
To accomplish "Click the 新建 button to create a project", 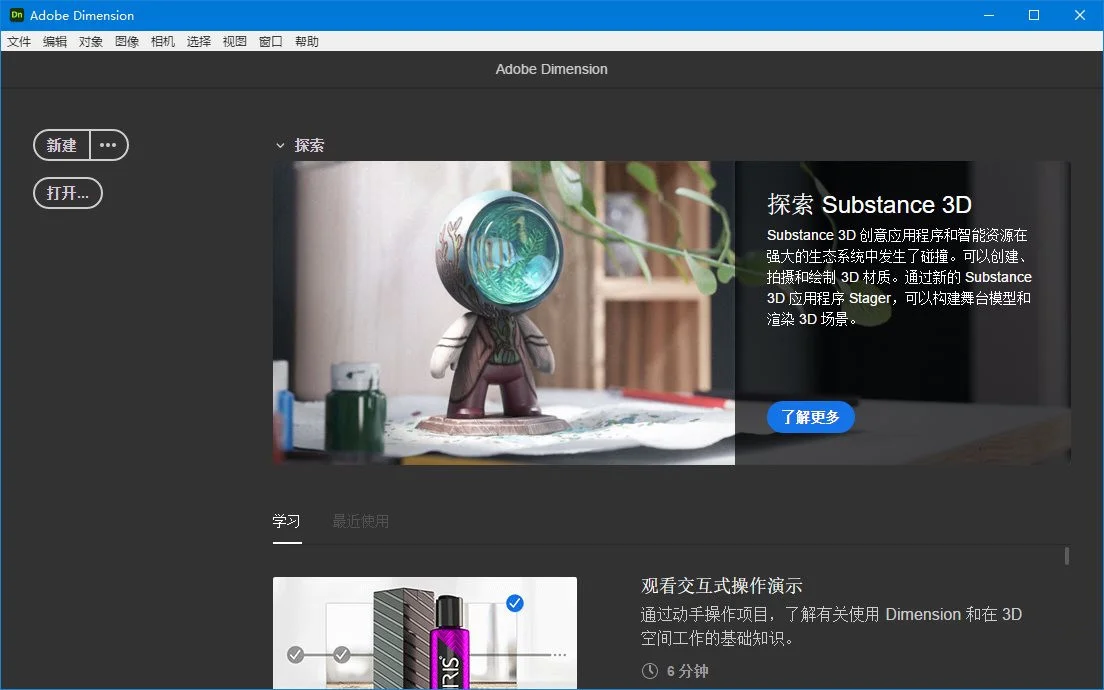I will tap(61, 145).
